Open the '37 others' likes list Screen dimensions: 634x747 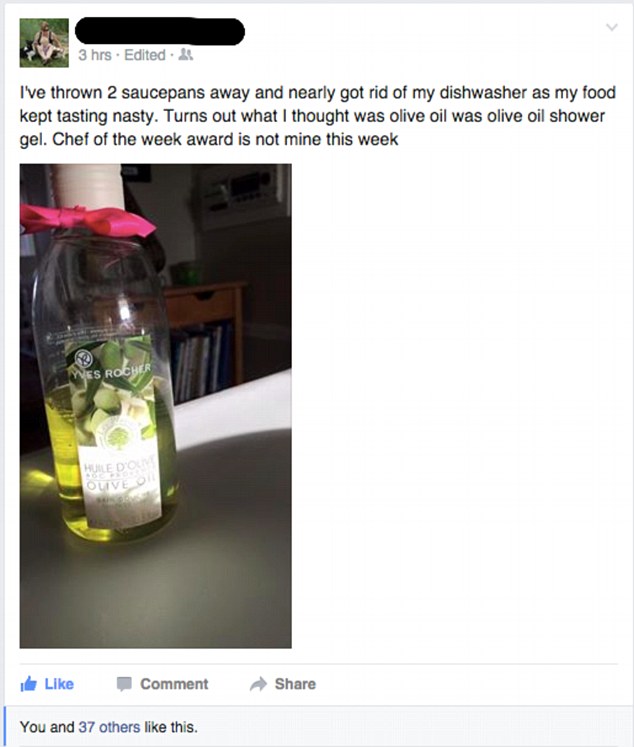point(109,727)
